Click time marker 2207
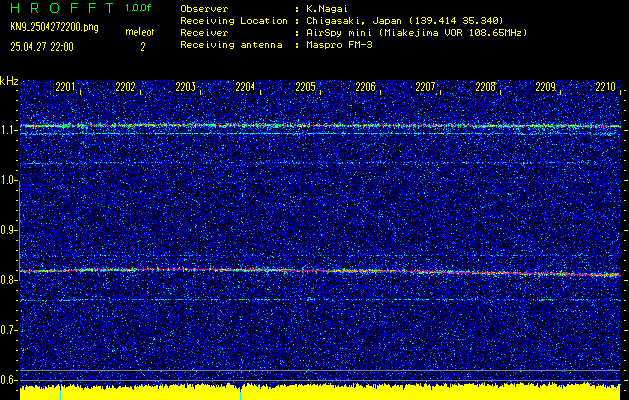 [425, 87]
